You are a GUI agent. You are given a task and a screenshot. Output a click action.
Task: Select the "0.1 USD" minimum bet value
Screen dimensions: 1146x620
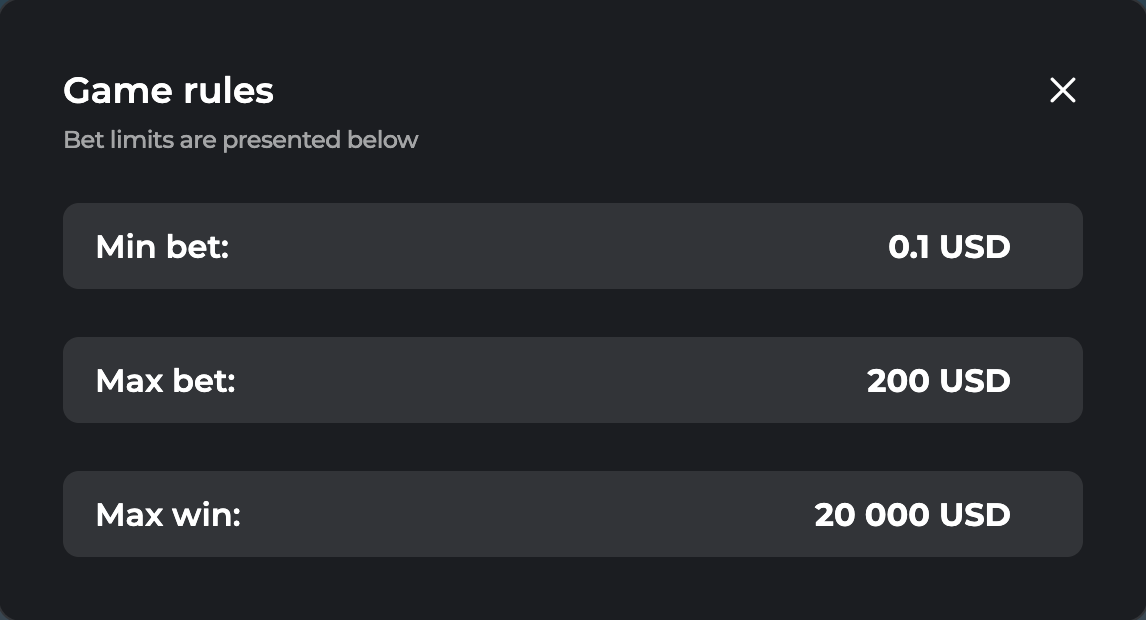[949, 246]
